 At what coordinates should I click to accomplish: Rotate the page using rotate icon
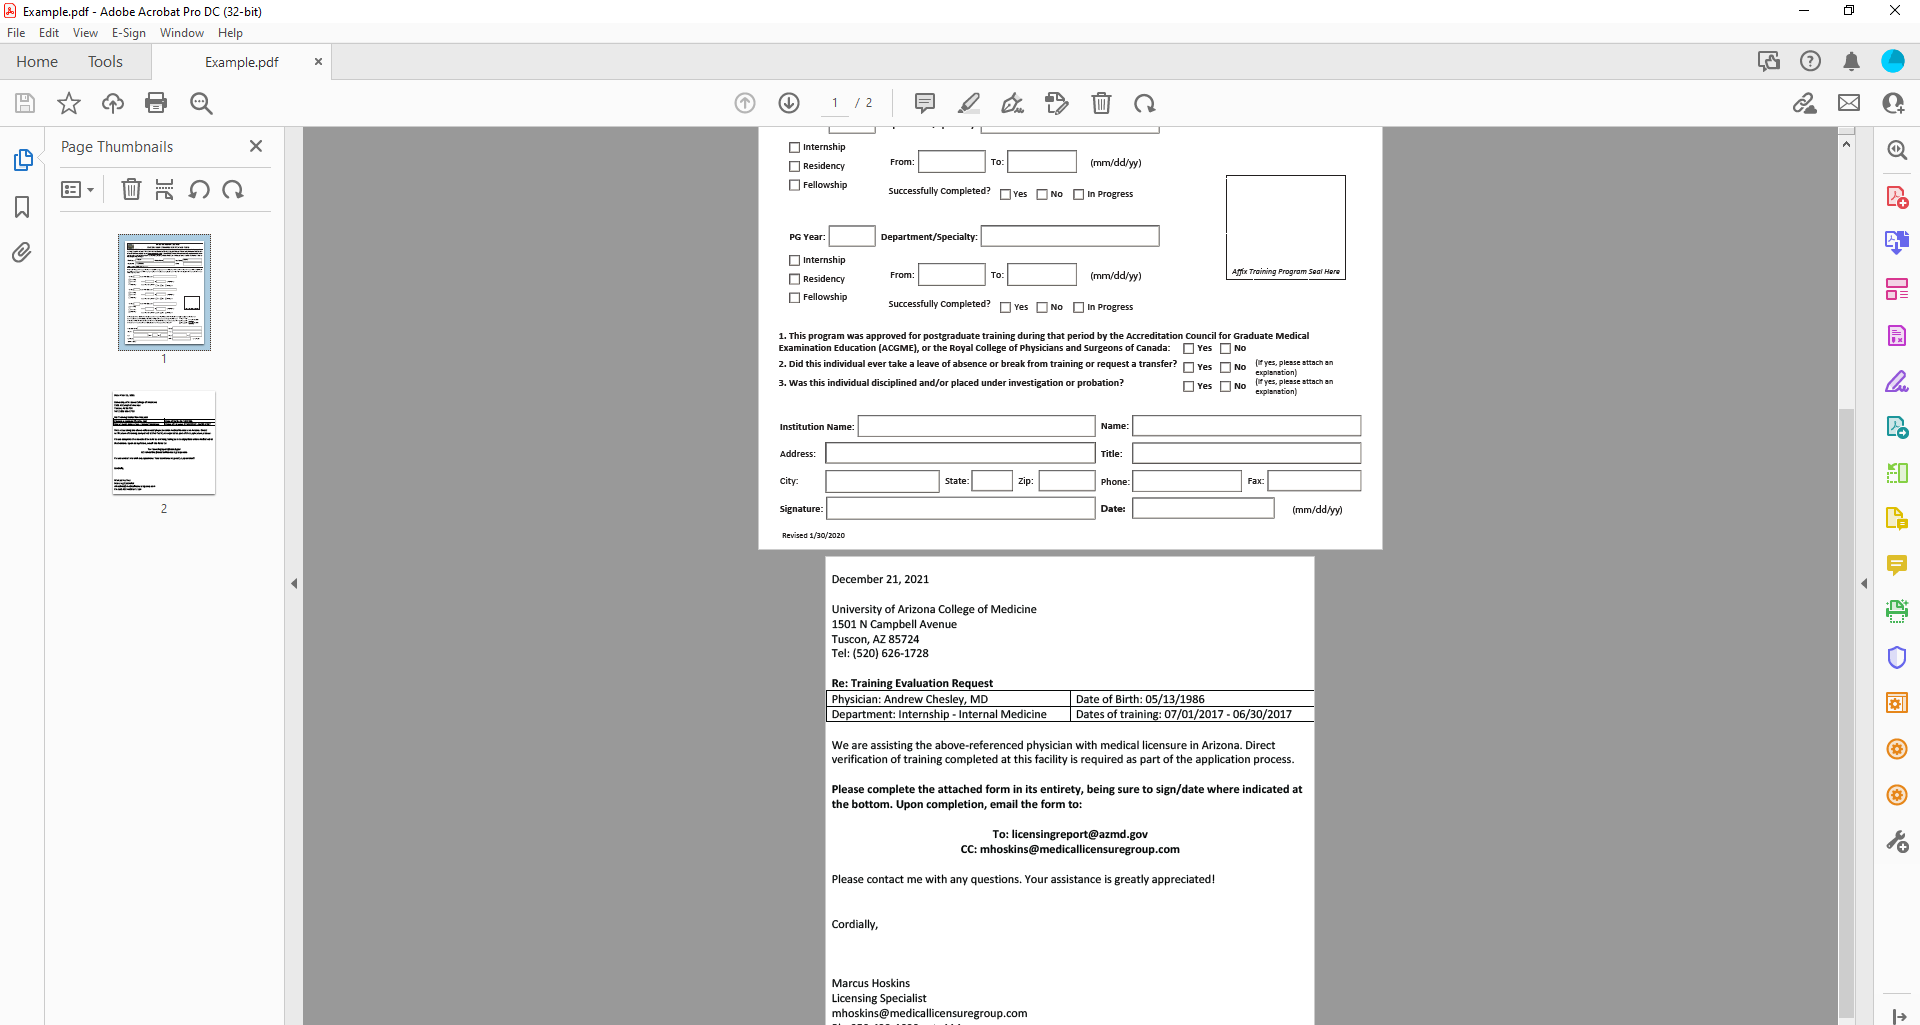1146,103
